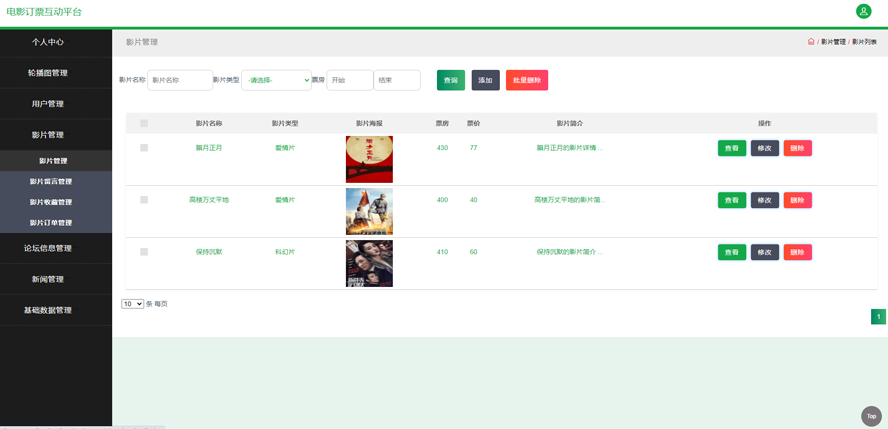Focus the 票房 结束 input field
The width and height of the screenshot is (888, 429).
(x=397, y=80)
